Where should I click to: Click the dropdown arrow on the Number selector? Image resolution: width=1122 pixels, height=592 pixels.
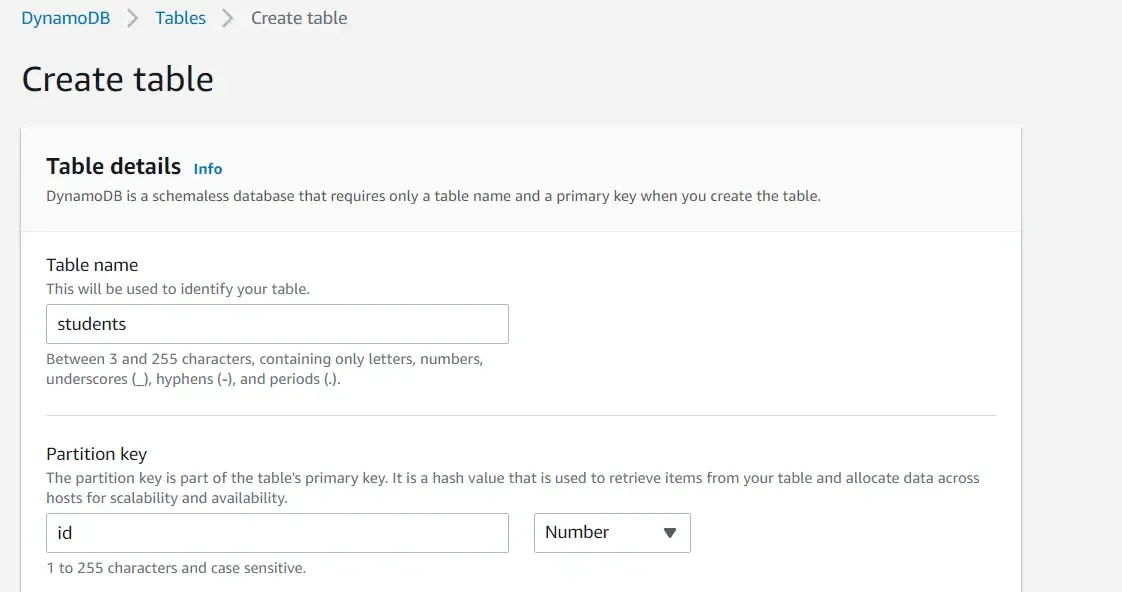click(x=670, y=532)
